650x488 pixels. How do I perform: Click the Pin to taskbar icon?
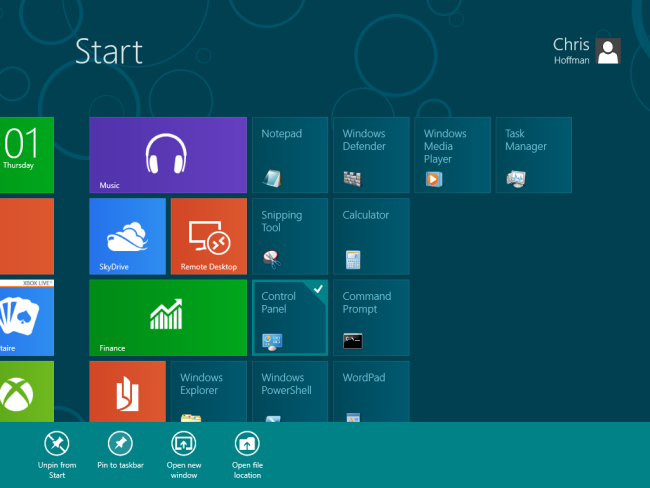coord(120,443)
